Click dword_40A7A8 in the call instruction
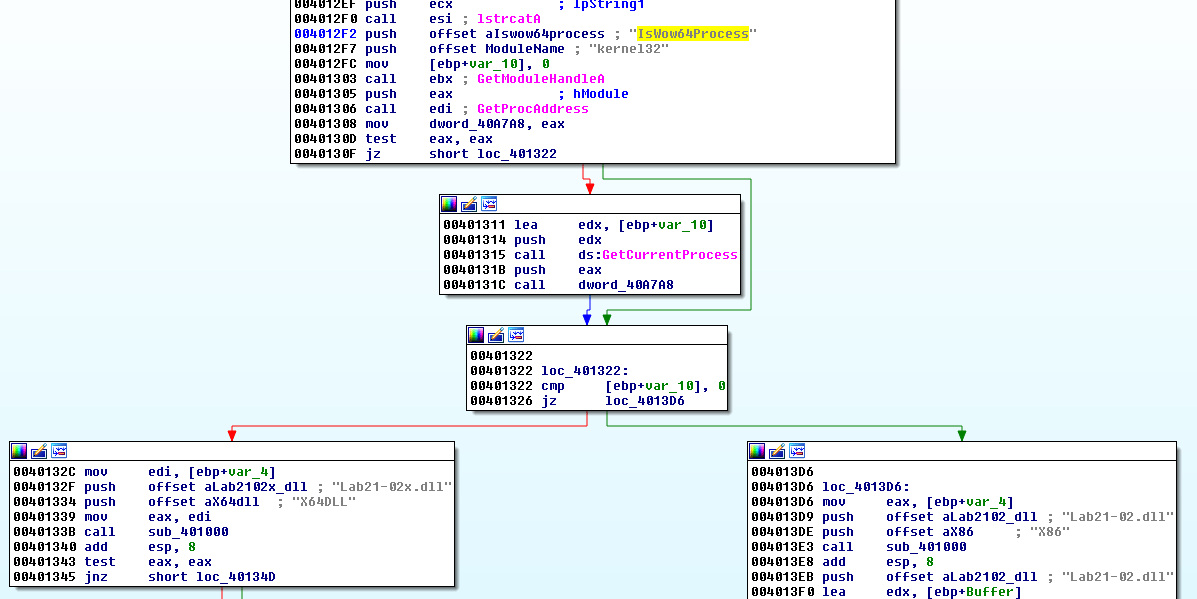 click(625, 285)
